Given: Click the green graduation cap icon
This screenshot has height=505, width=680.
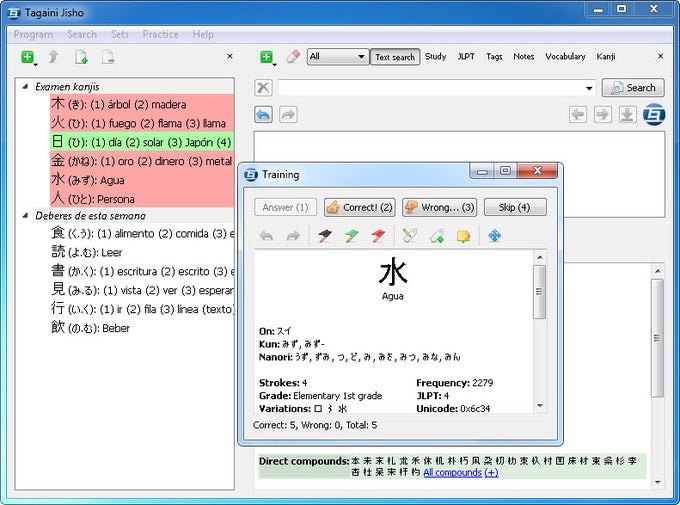Looking at the screenshot, I should click(x=351, y=236).
